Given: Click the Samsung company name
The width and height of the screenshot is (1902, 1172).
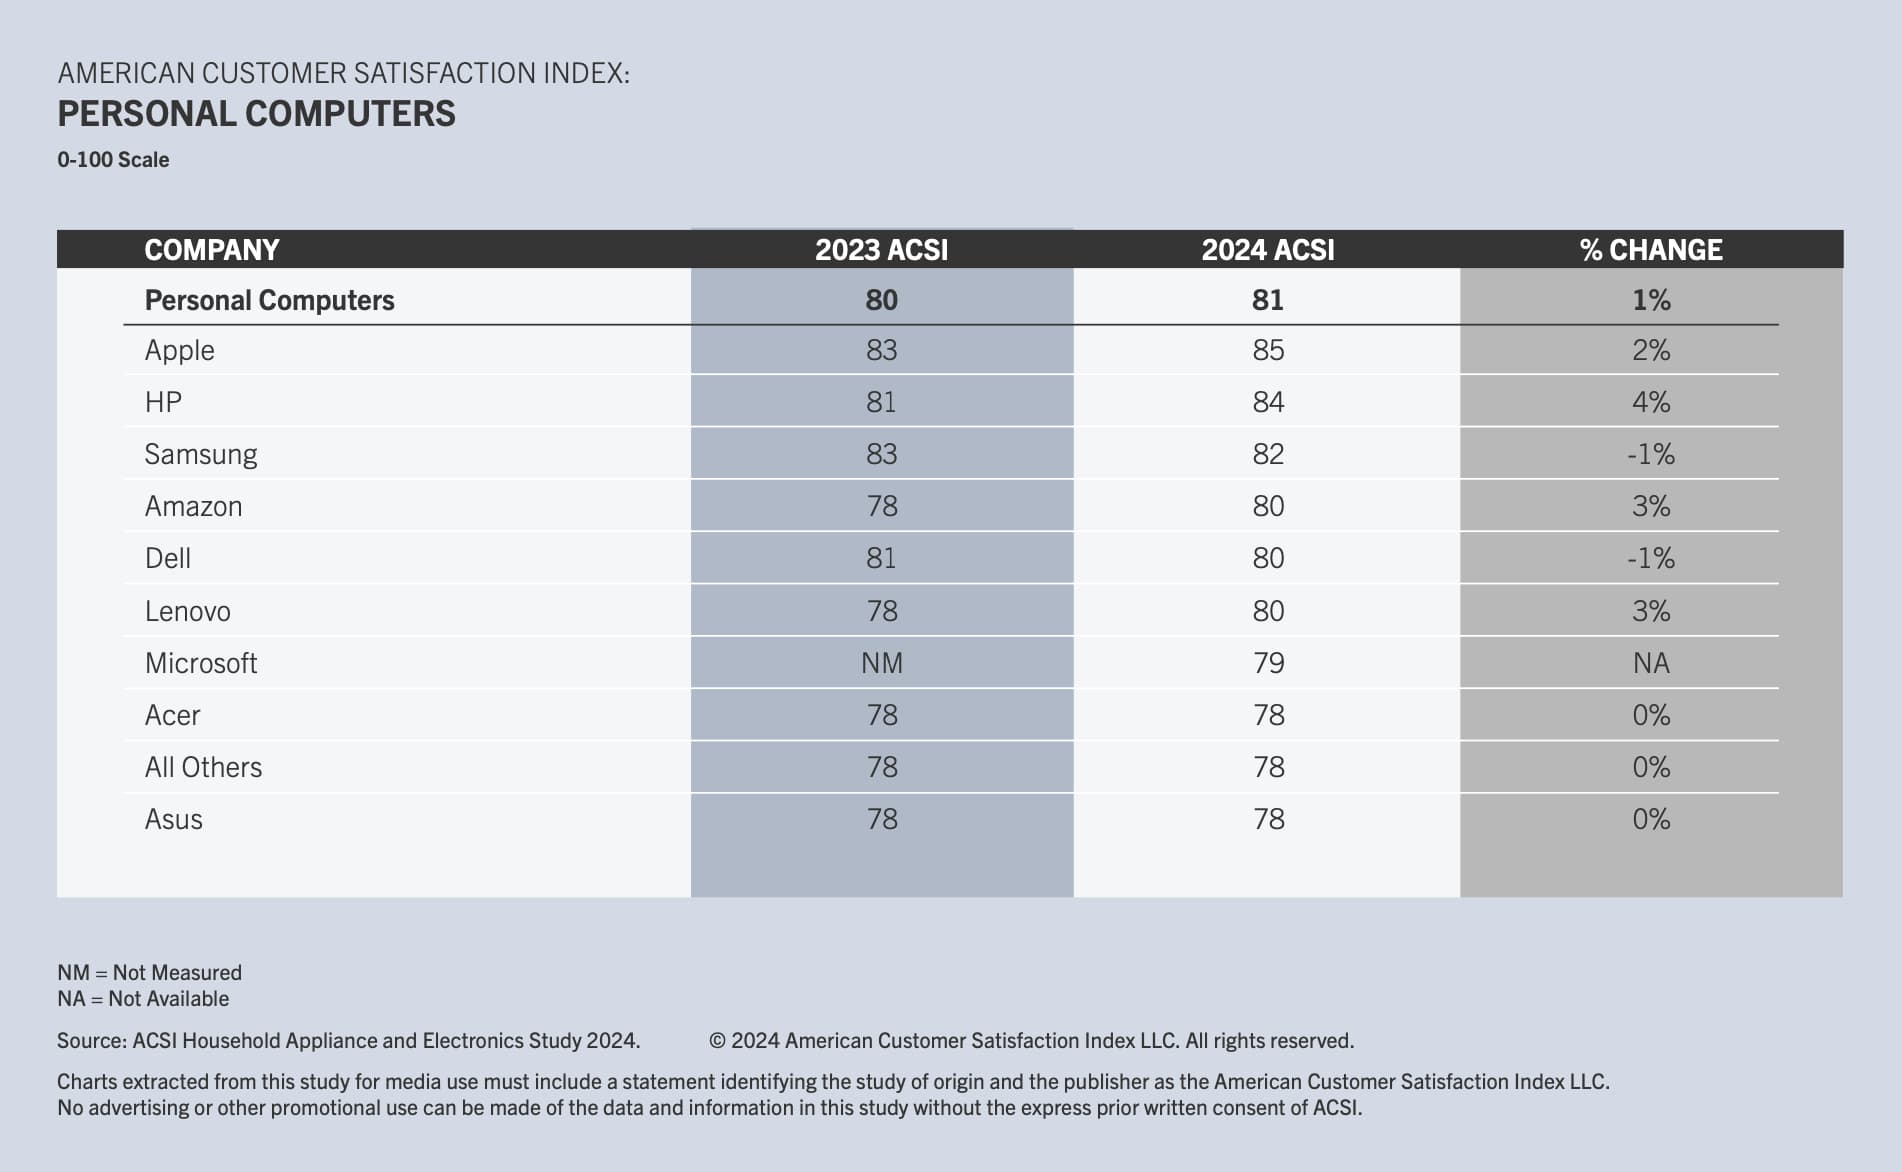Looking at the screenshot, I should click(x=201, y=454).
